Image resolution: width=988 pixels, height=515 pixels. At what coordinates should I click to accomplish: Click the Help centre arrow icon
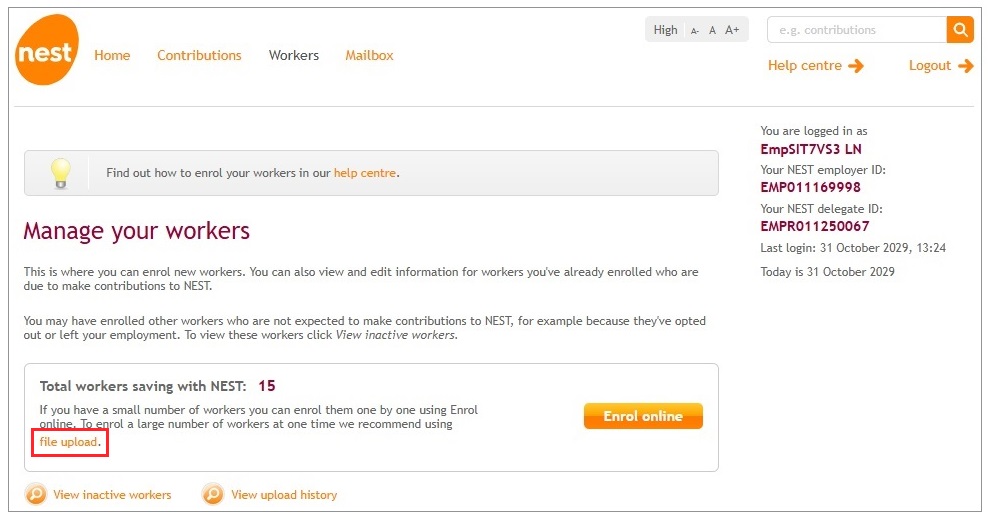[x=856, y=66]
